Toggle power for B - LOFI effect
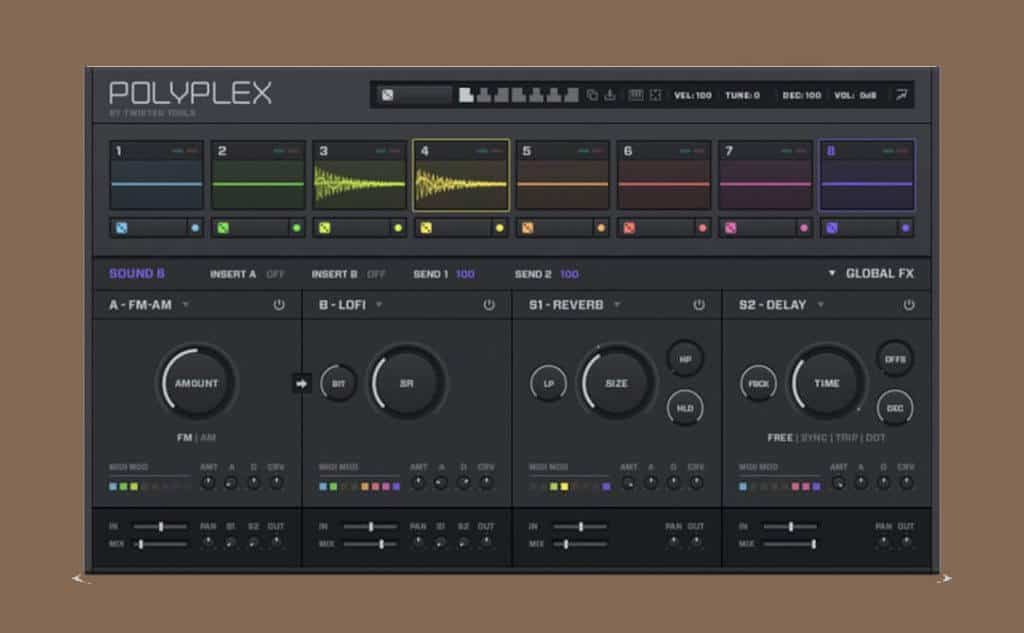Screen dimensions: 1024x633 click(488, 305)
